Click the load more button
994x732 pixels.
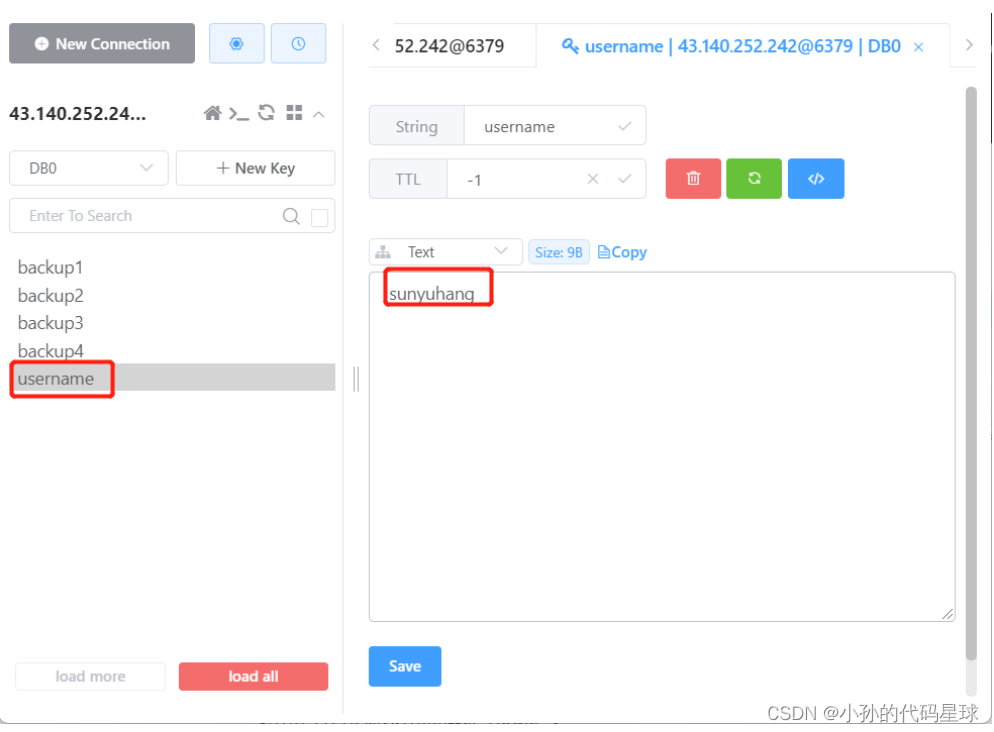[90, 676]
